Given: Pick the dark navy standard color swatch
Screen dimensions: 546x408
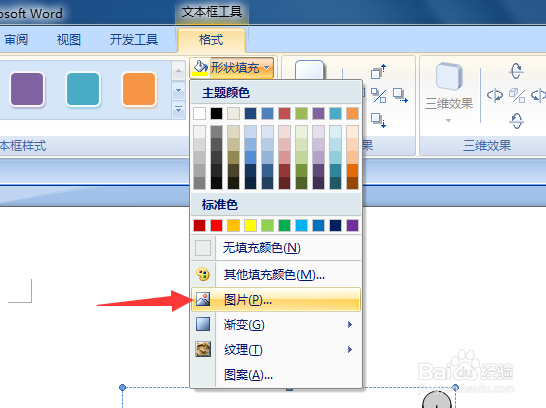Looking at the screenshot, I should tap(335, 225).
